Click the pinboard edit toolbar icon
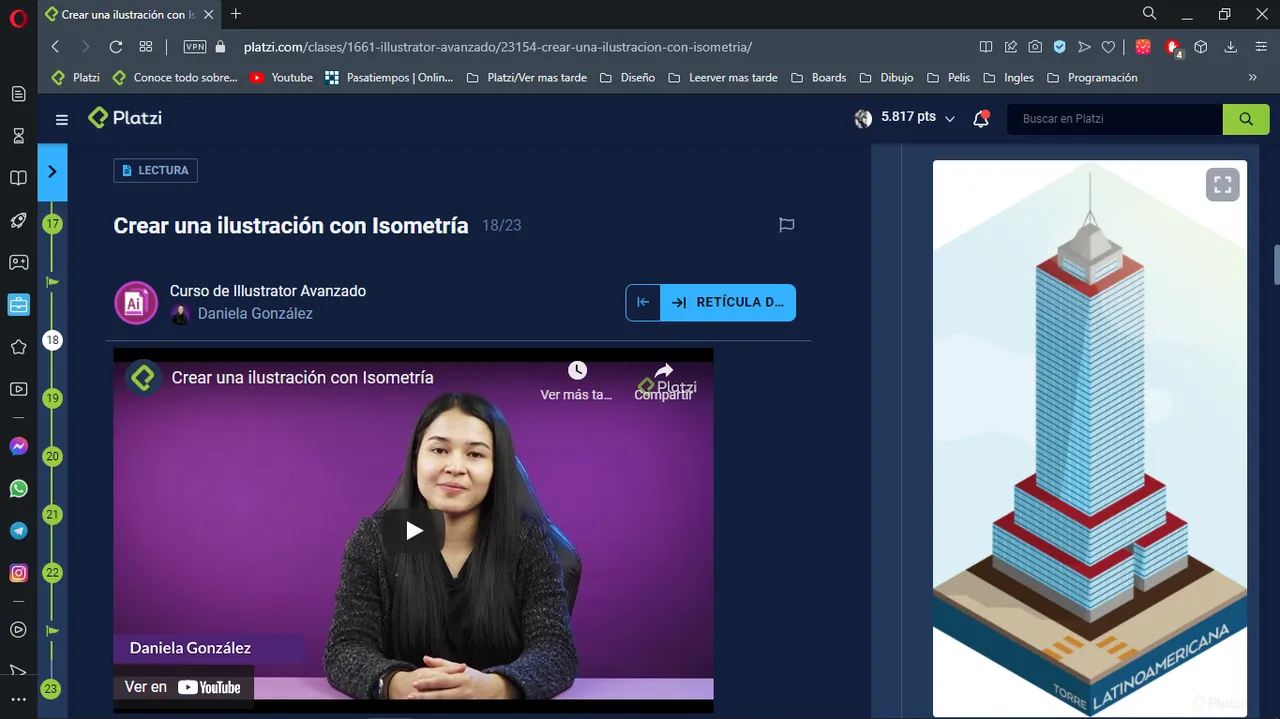The height and width of the screenshot is (719, 1280). 1011,47
